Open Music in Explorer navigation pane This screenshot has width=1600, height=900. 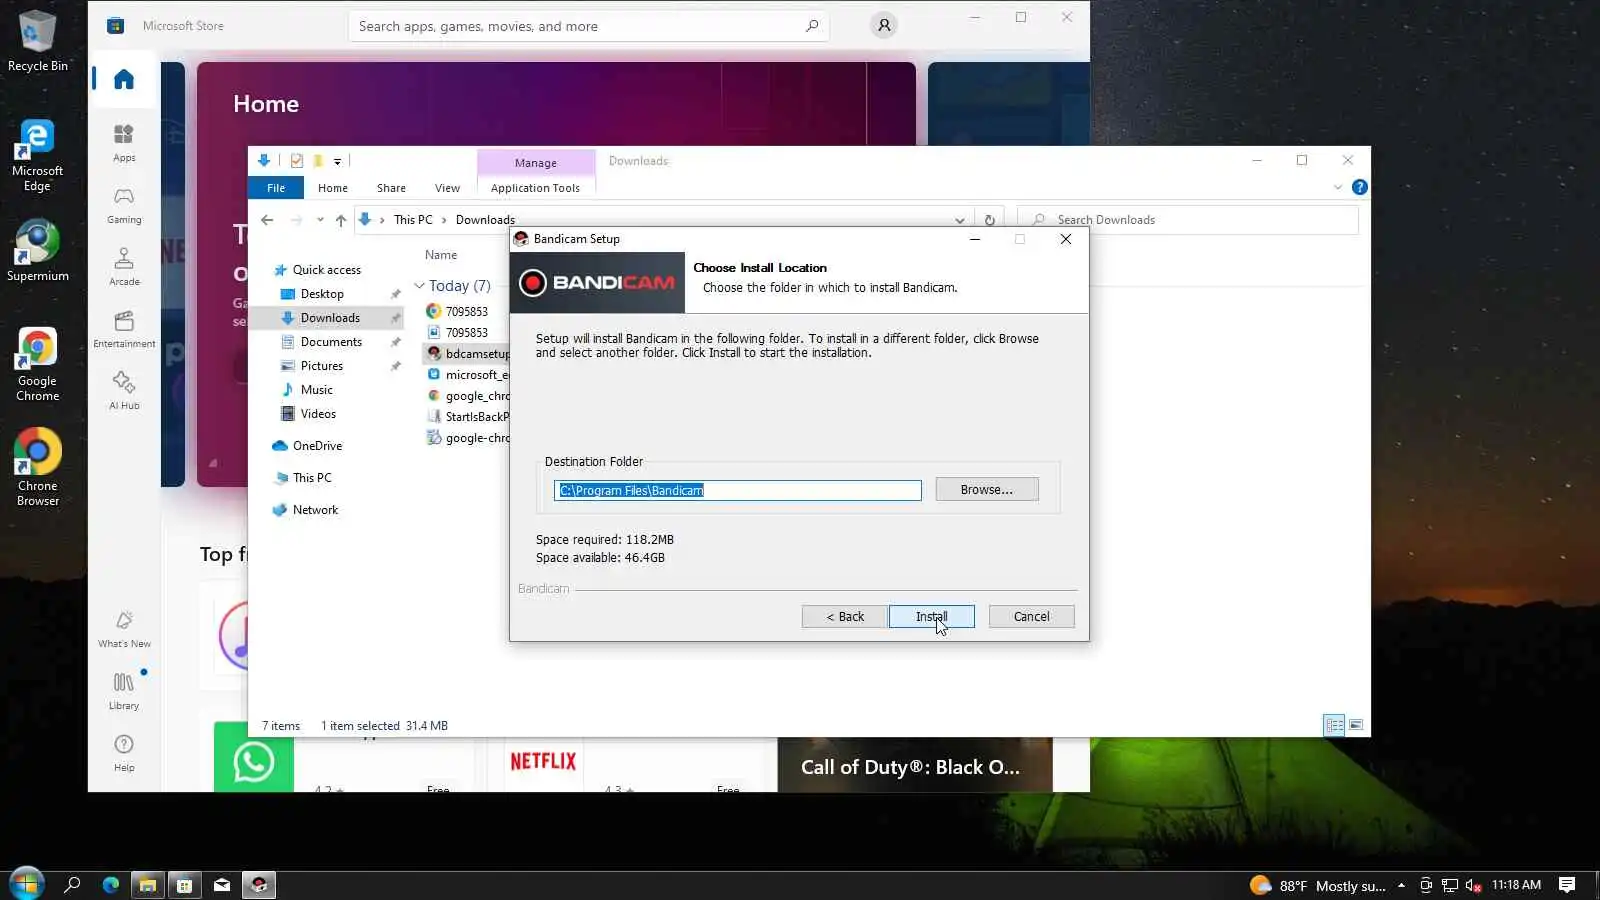(x=317, y=390)
